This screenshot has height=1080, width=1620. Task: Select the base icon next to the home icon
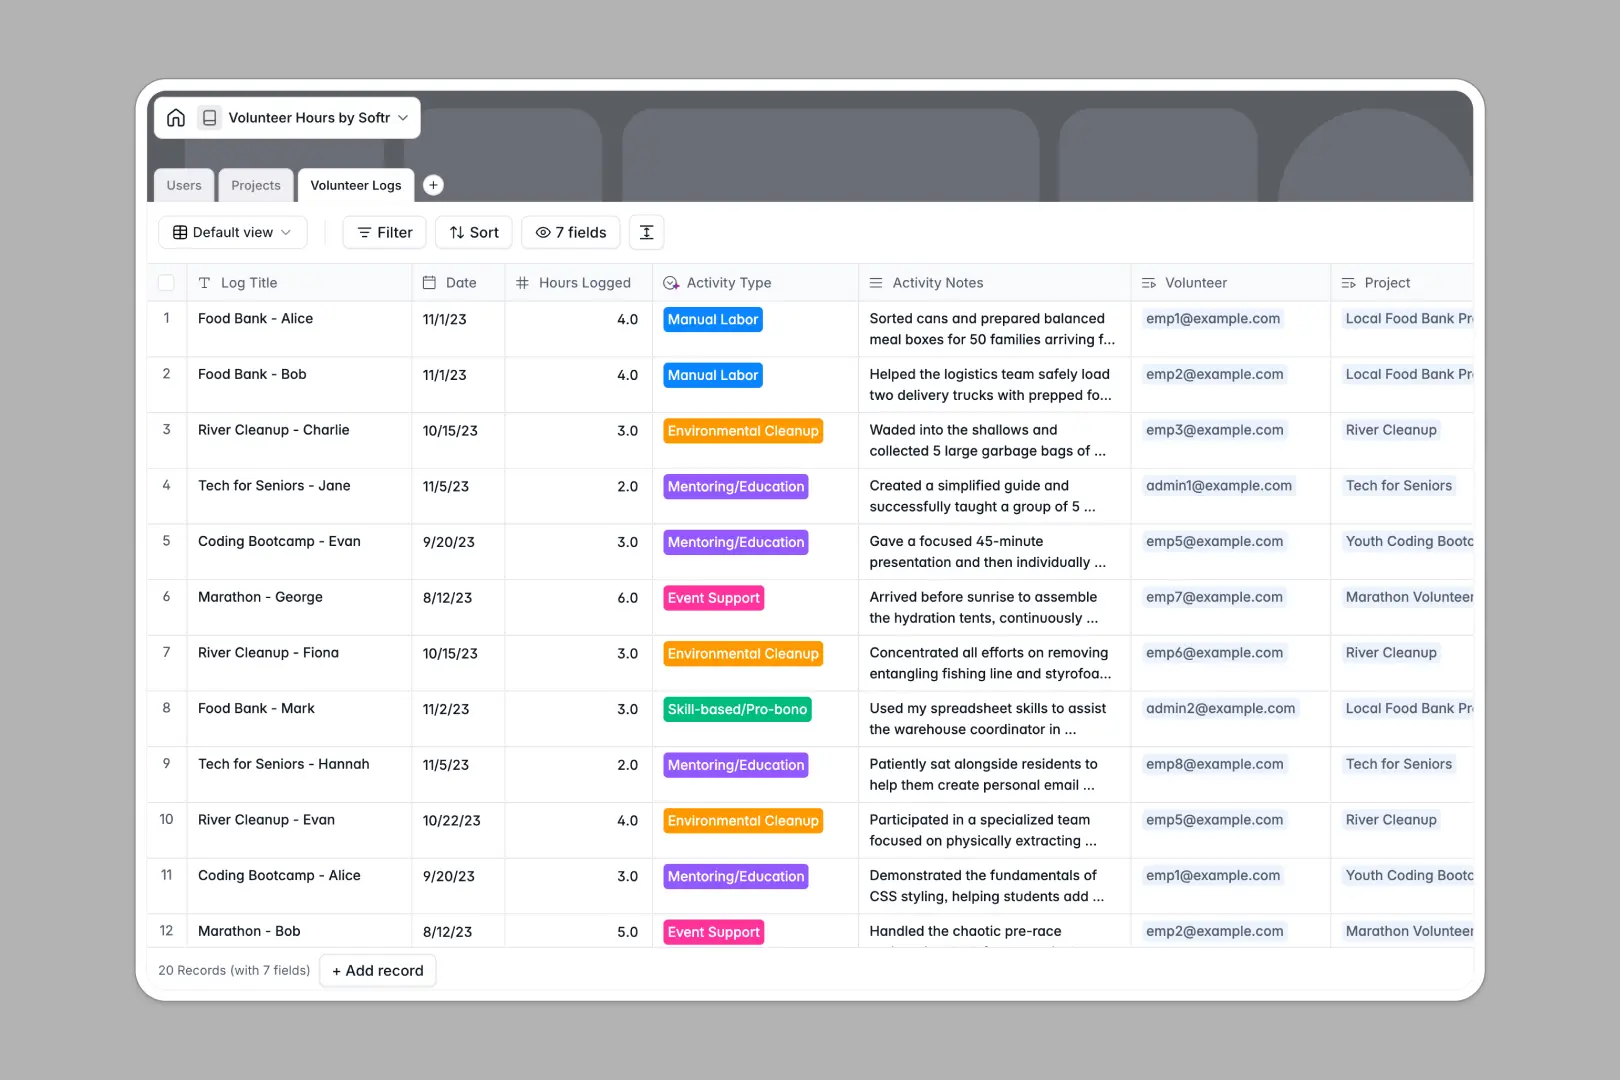click(x=210, y=117)
